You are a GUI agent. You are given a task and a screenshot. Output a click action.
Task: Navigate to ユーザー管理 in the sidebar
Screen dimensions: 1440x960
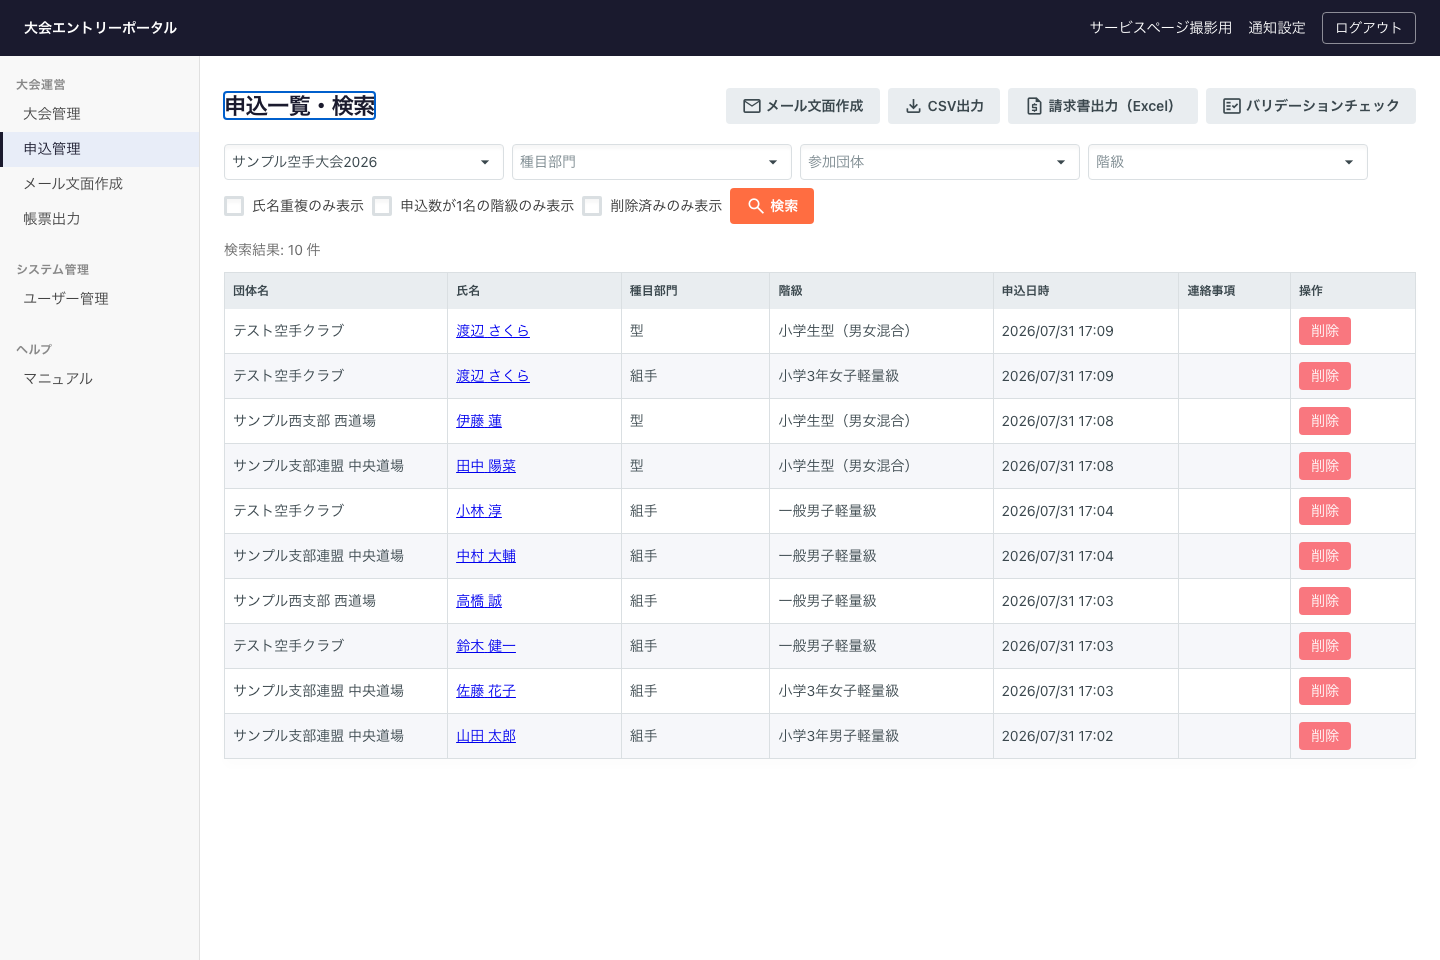click(100, 299)
